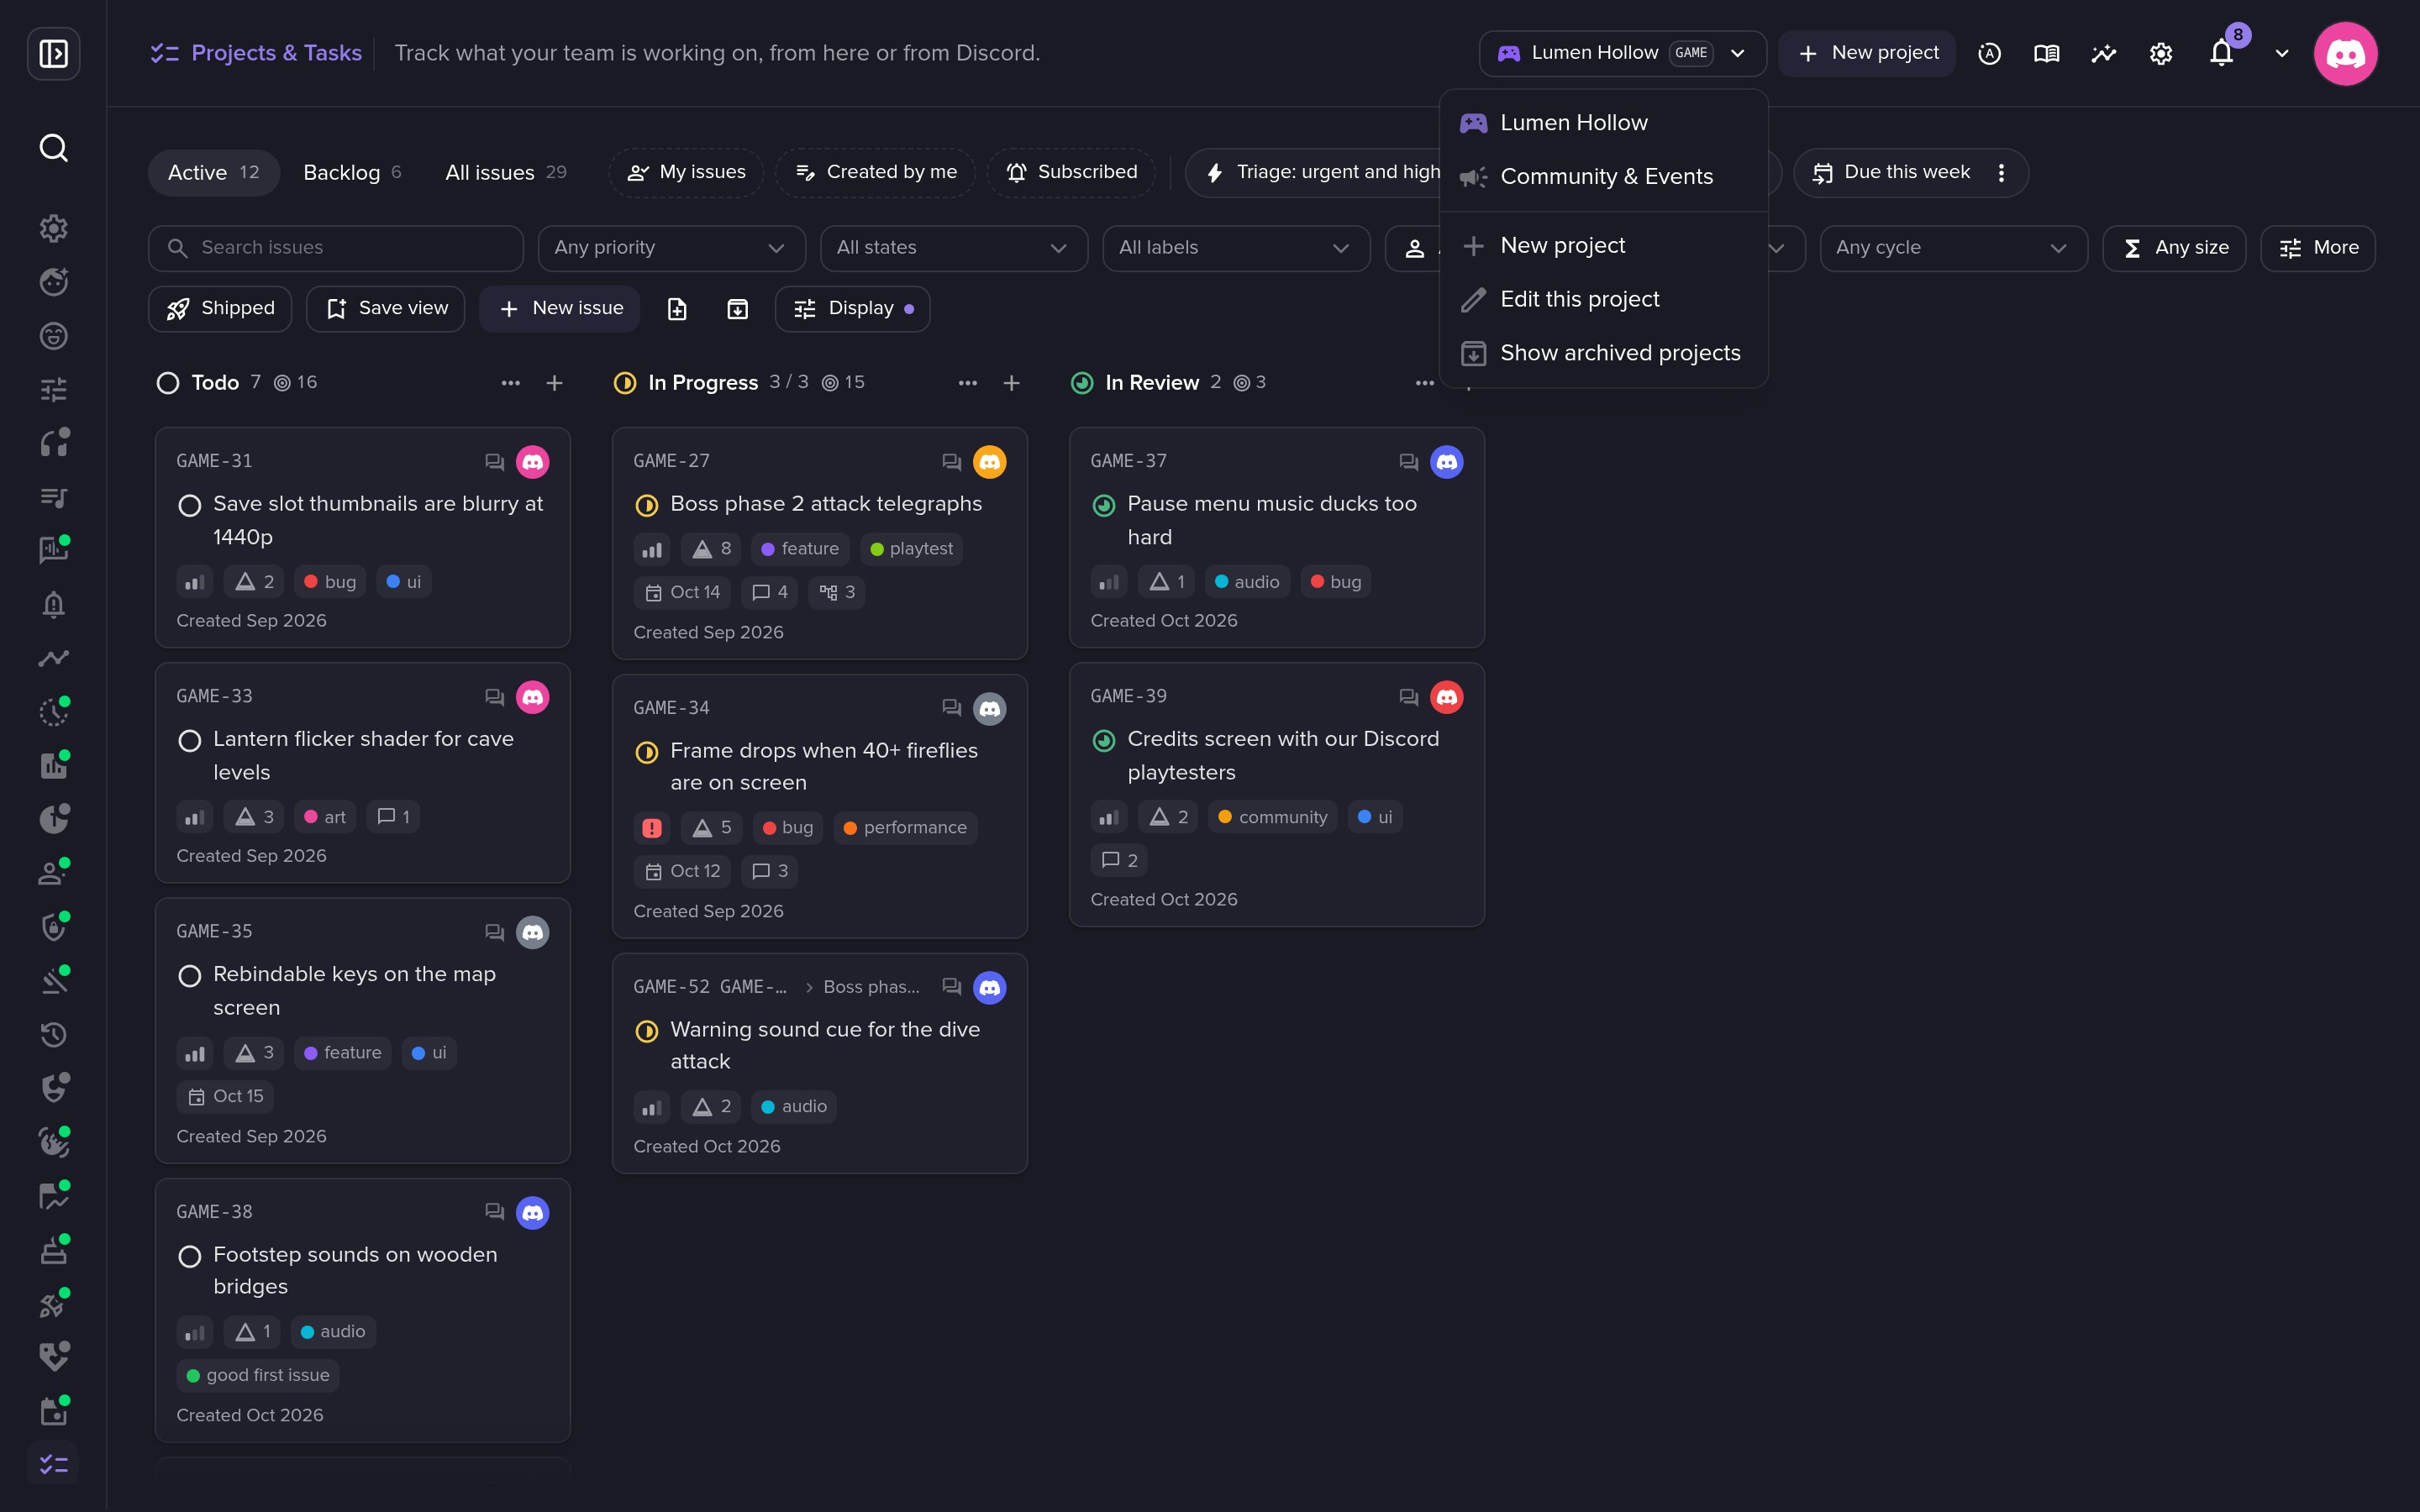Click the New issue button
The image size is (2420, 1512).
click(x=560, y=309)
